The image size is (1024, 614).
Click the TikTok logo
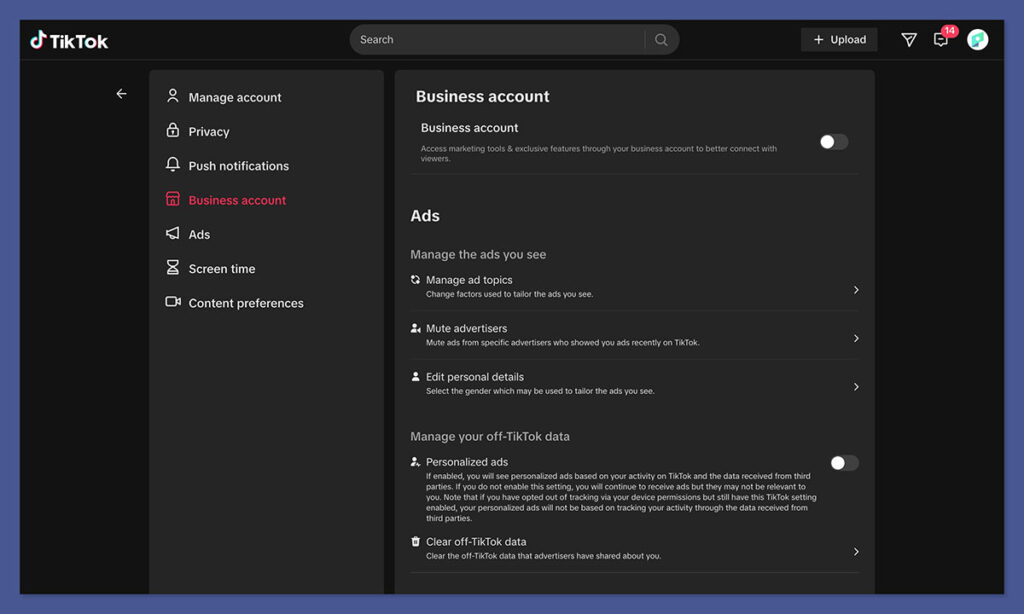[69, 40]
